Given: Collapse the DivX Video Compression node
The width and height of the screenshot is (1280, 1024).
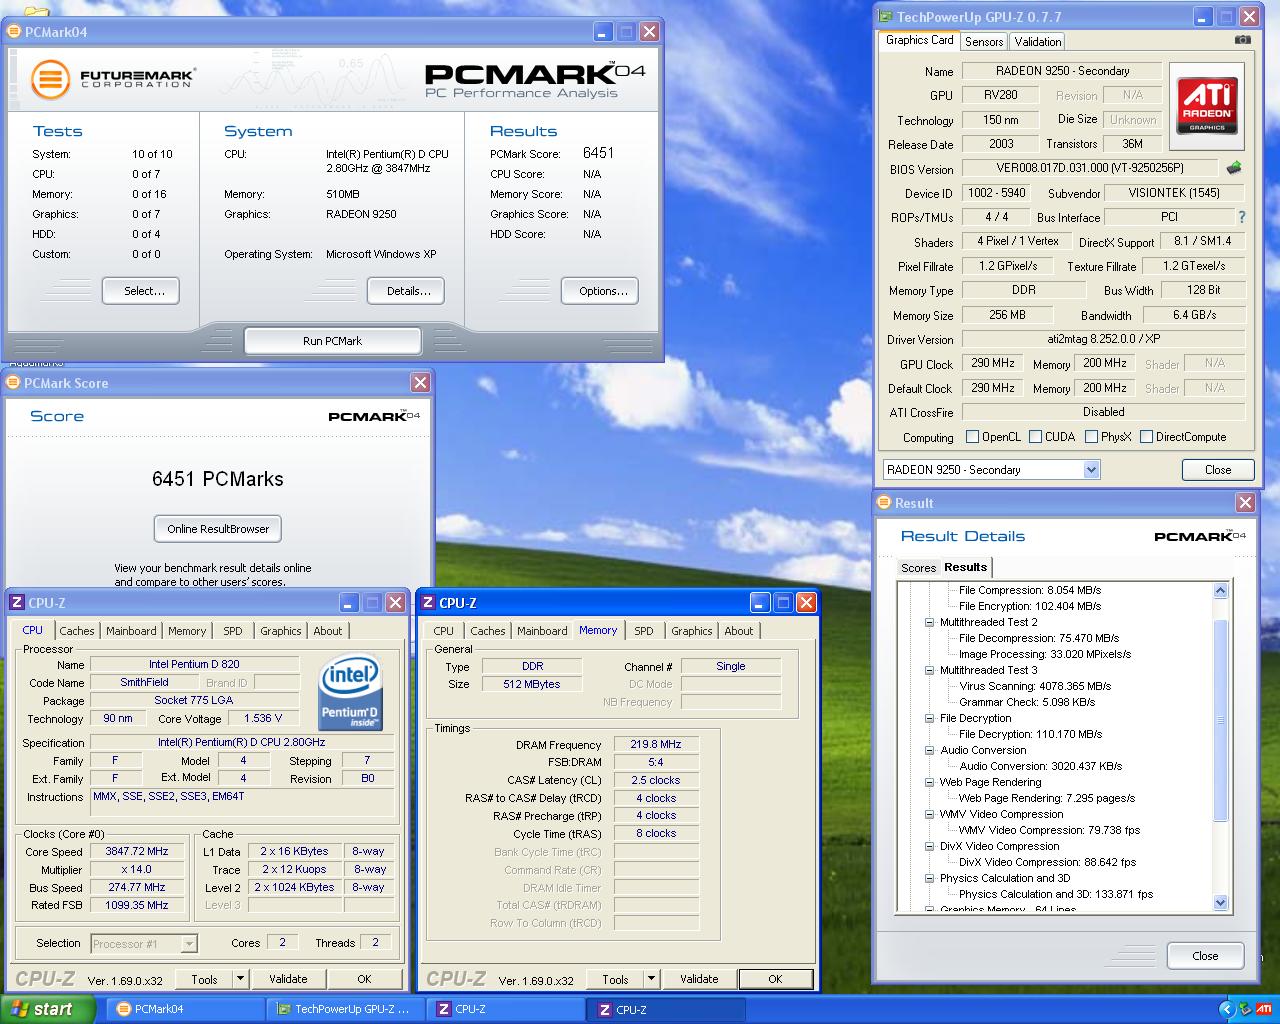Looking at the screenshot, I should pos(929,846).
